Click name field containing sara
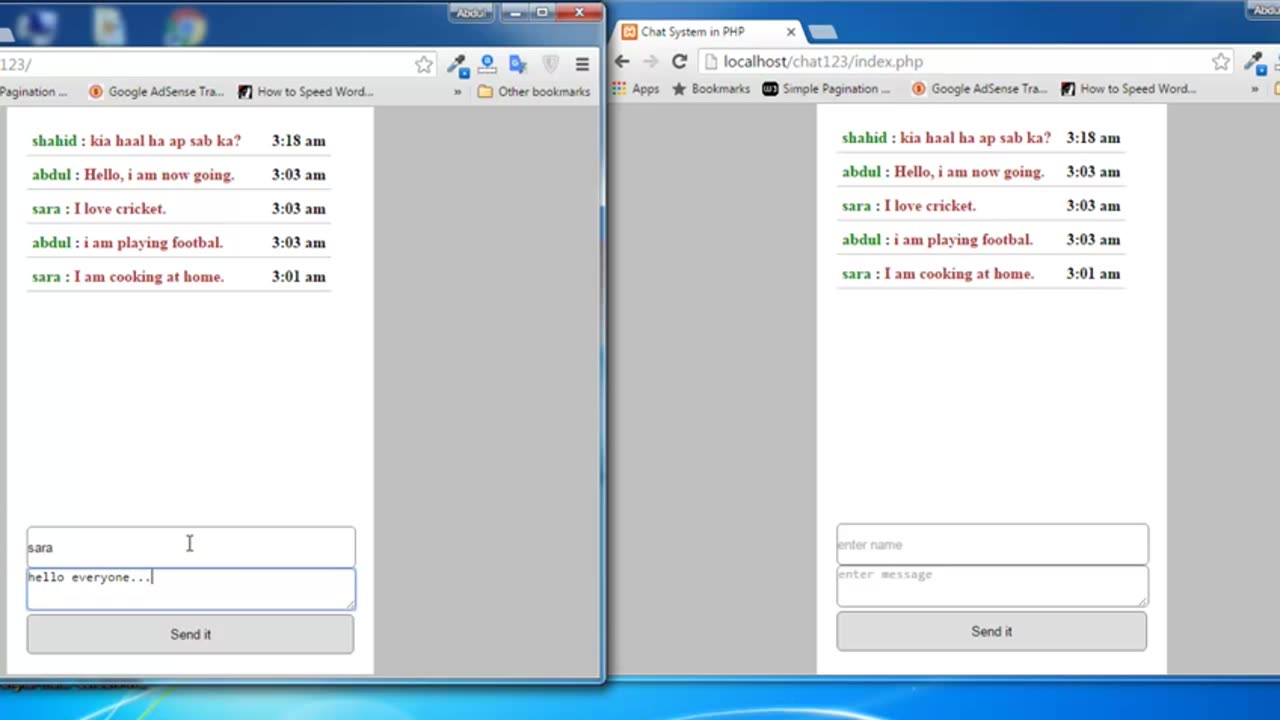The width and height of the screenshot is (1280, 720). point(191,547)
